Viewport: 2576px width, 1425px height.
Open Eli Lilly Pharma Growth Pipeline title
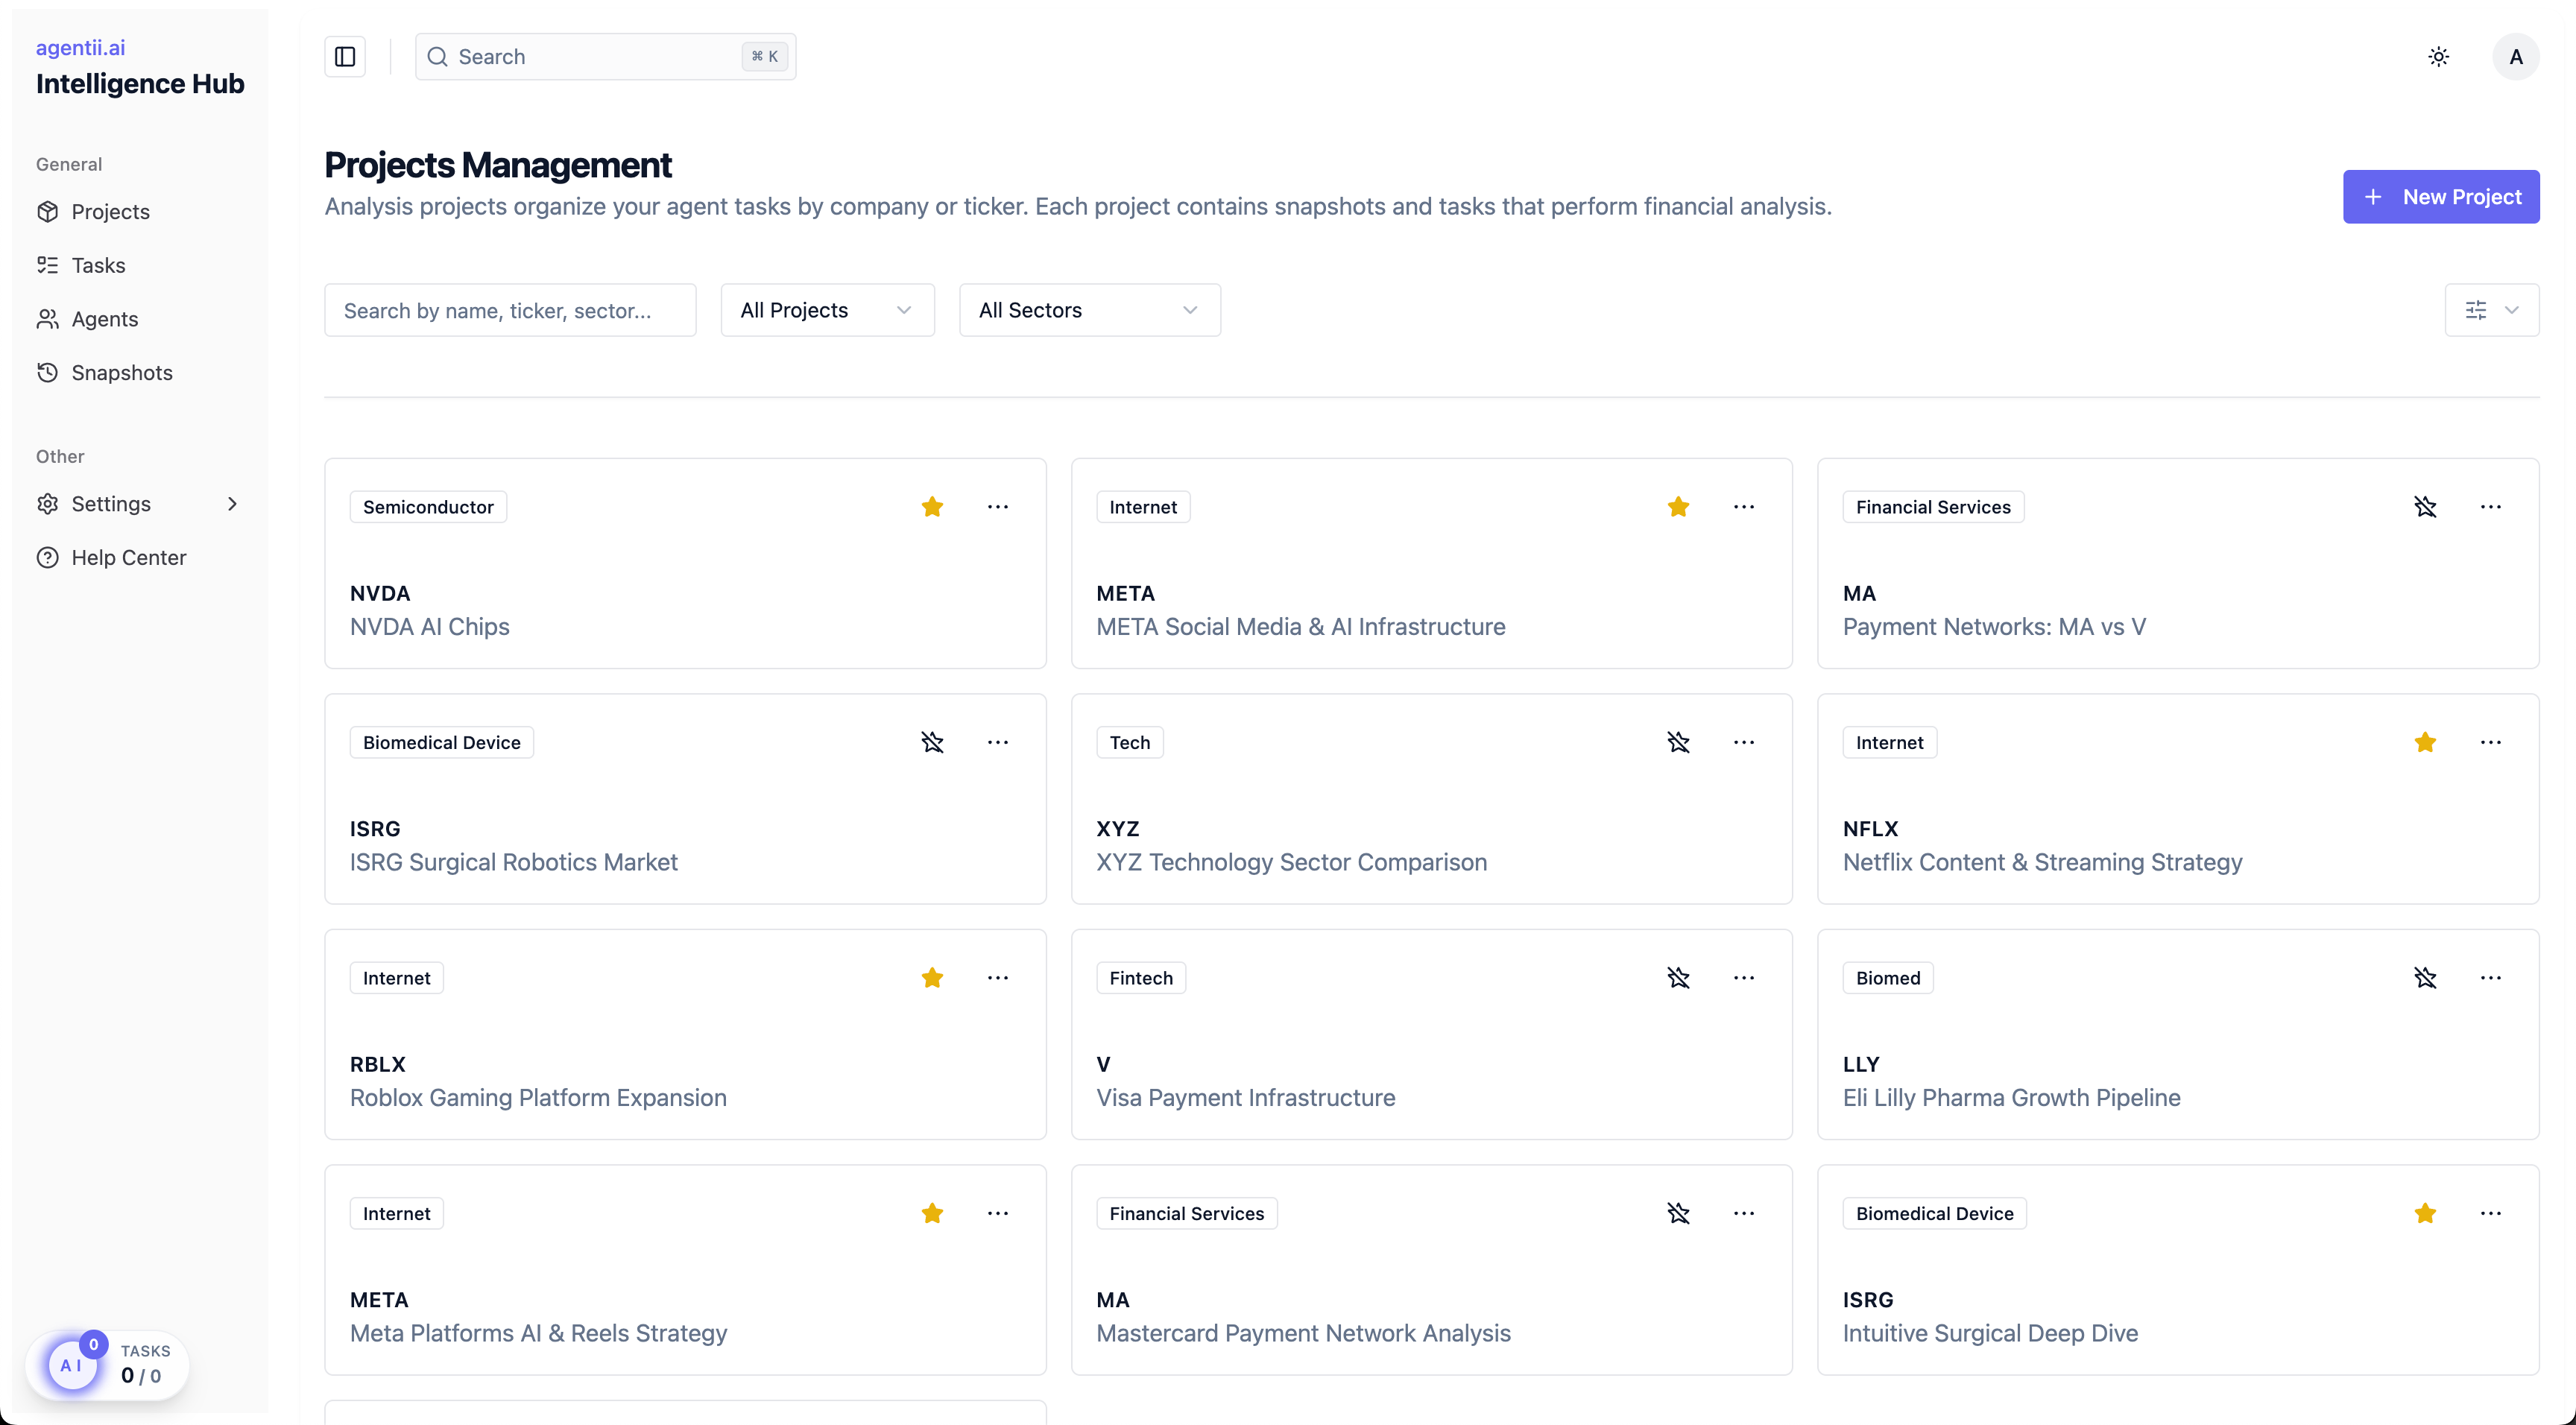pyautogui.click(x=2011, y=1098)
